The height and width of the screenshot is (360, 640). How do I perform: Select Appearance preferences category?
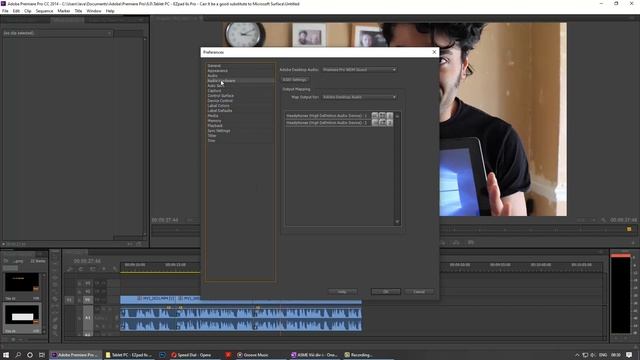point(218,71)
